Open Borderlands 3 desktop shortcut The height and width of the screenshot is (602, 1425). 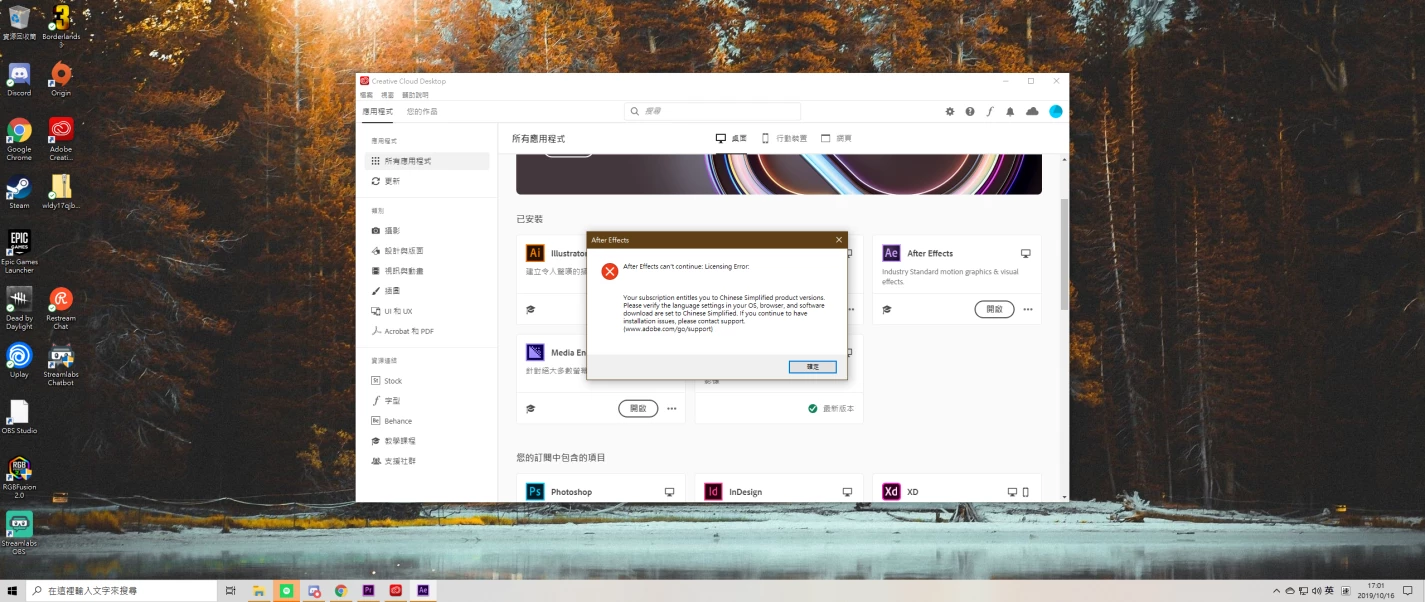[61, 24]
